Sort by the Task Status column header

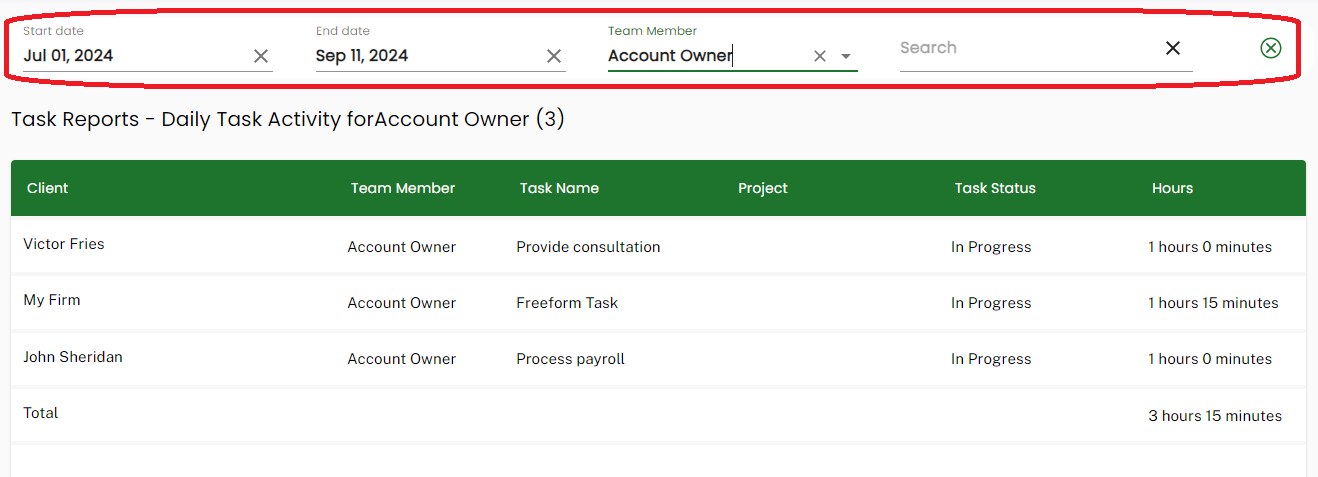[x=995, y=188]
